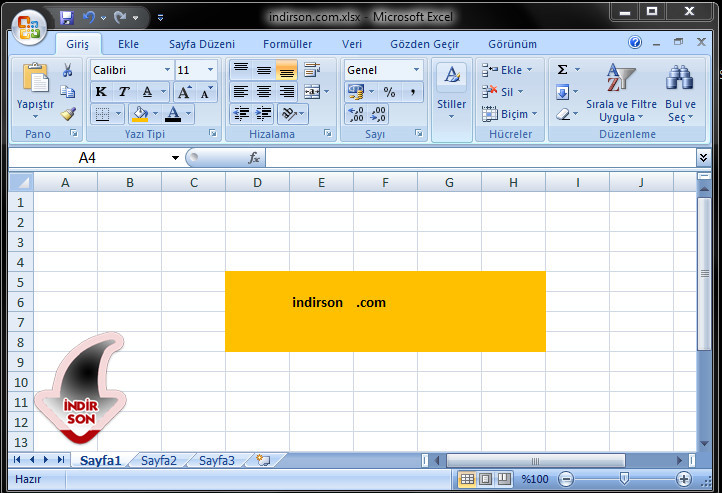Open the font size 11 dropdown
The height and width of the screenshot is (493, 722).
pos(210,70)
